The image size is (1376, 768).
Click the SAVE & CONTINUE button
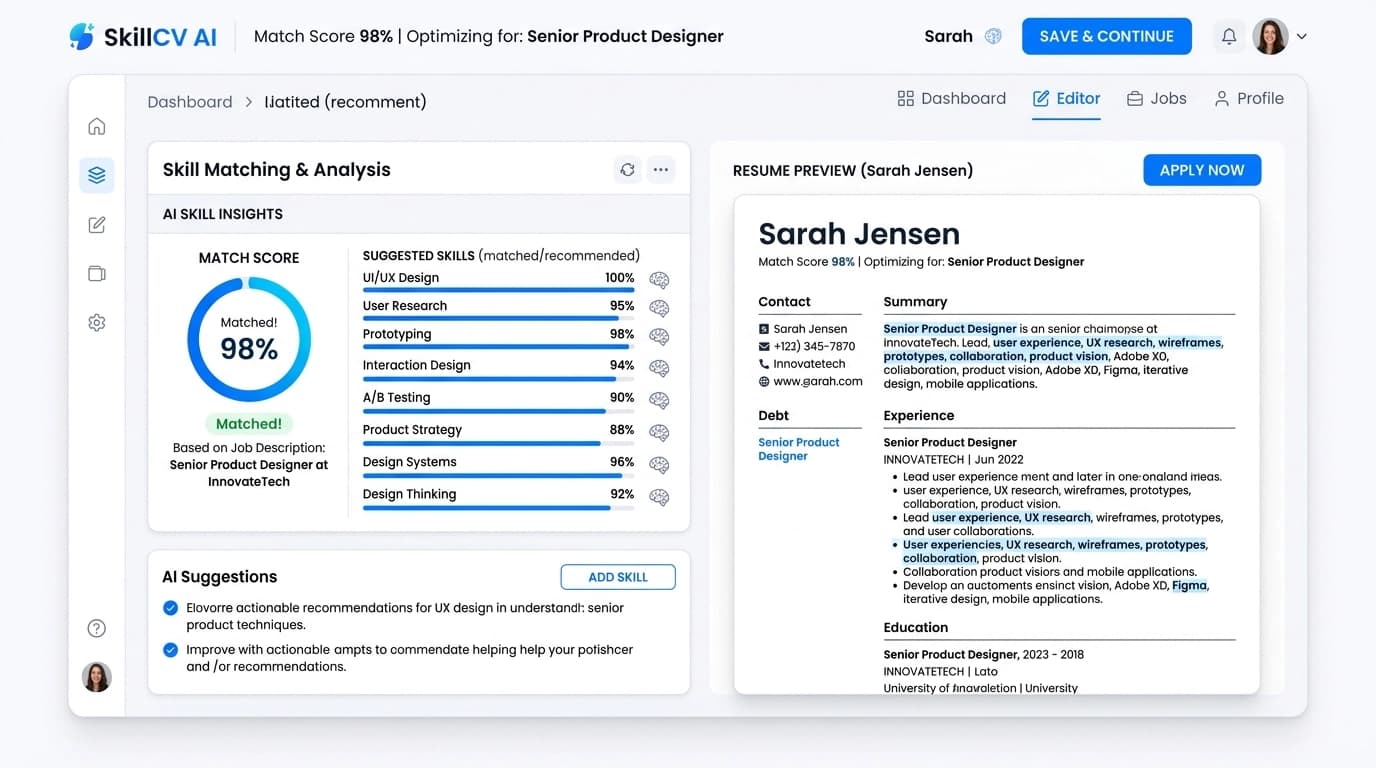click(1106, 36)
